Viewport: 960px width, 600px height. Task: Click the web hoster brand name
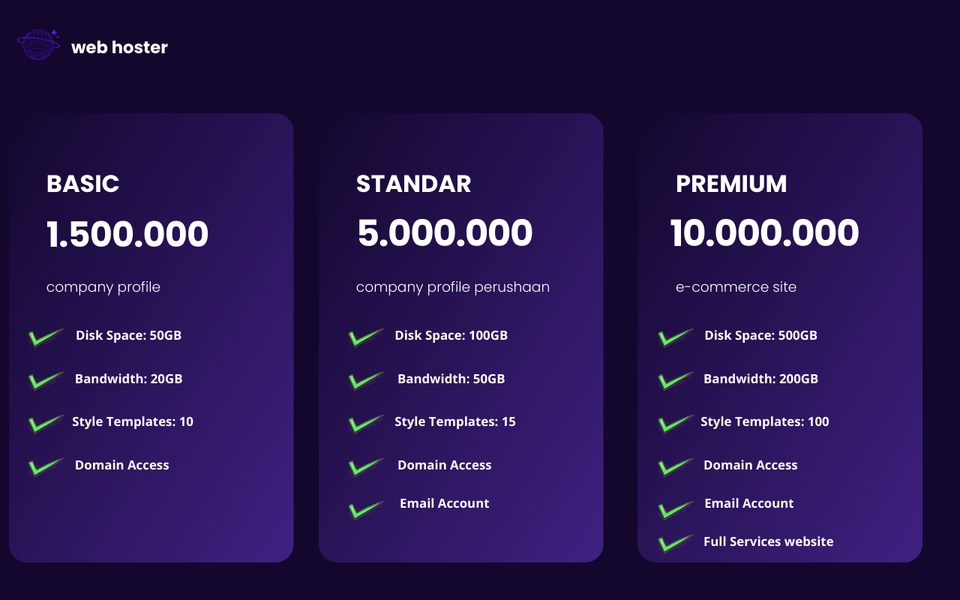119,47
